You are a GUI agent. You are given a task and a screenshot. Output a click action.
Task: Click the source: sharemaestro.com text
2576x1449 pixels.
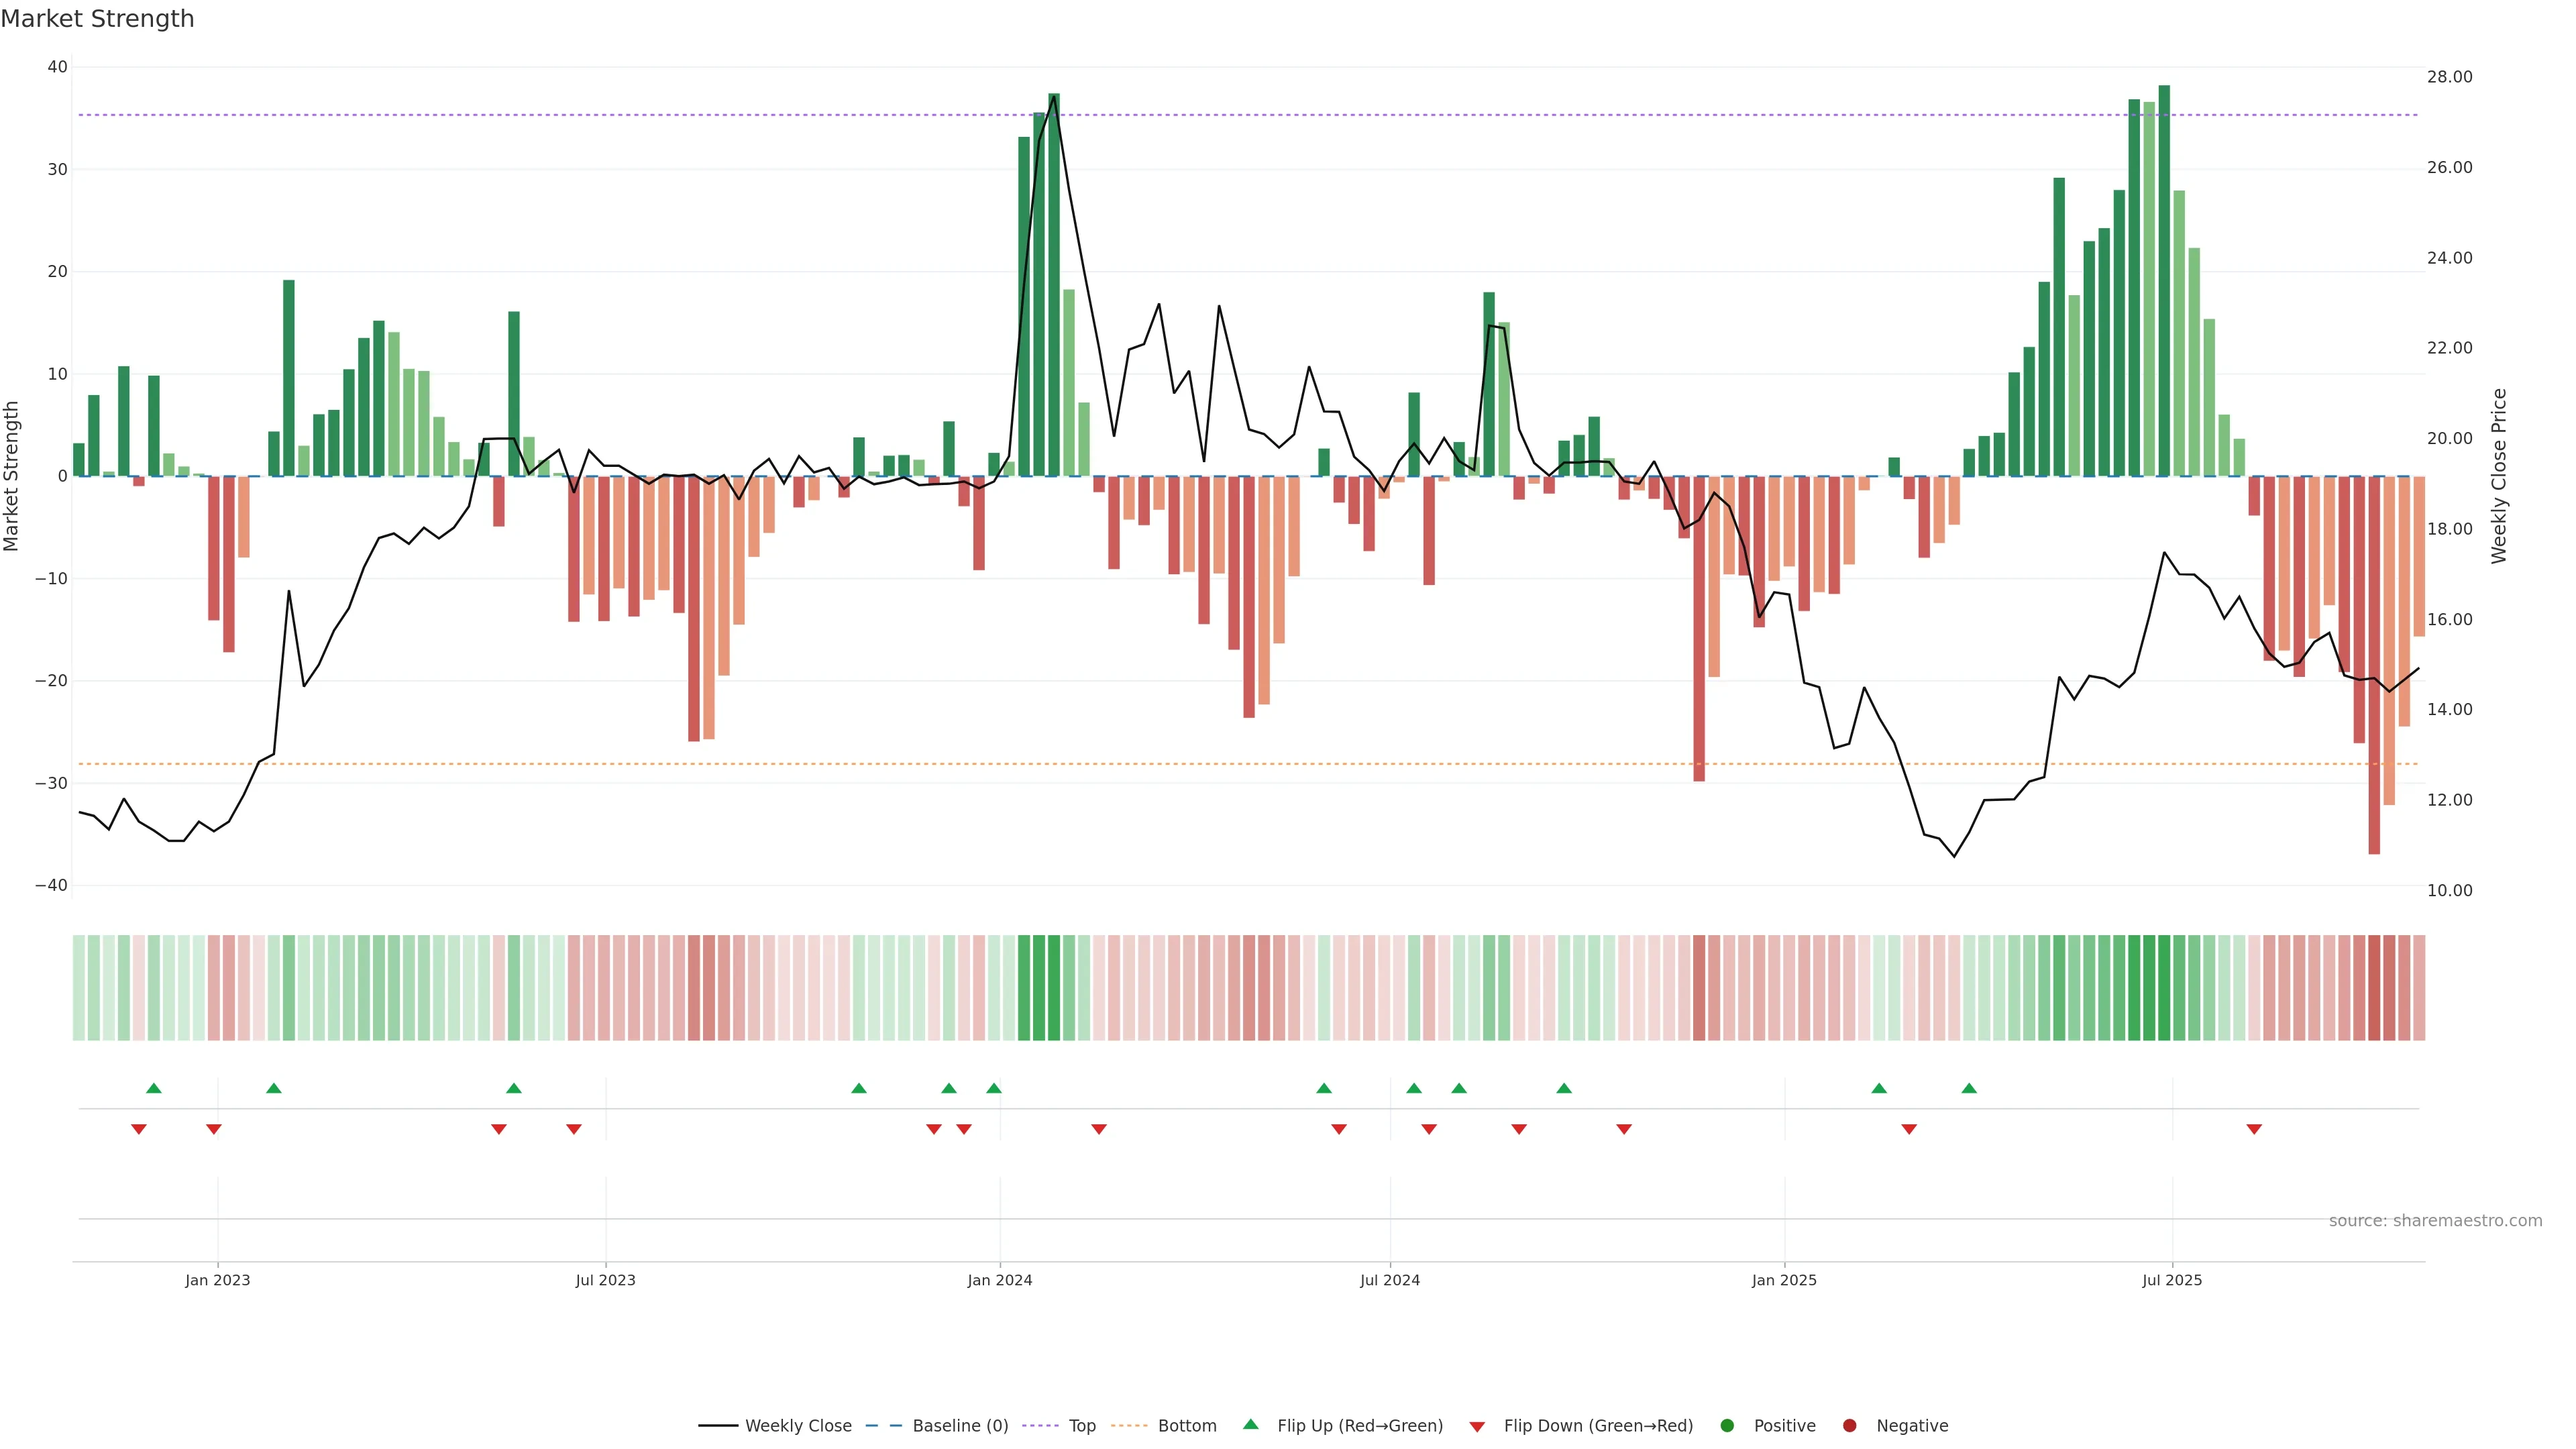click(x=2435, y=1221)
